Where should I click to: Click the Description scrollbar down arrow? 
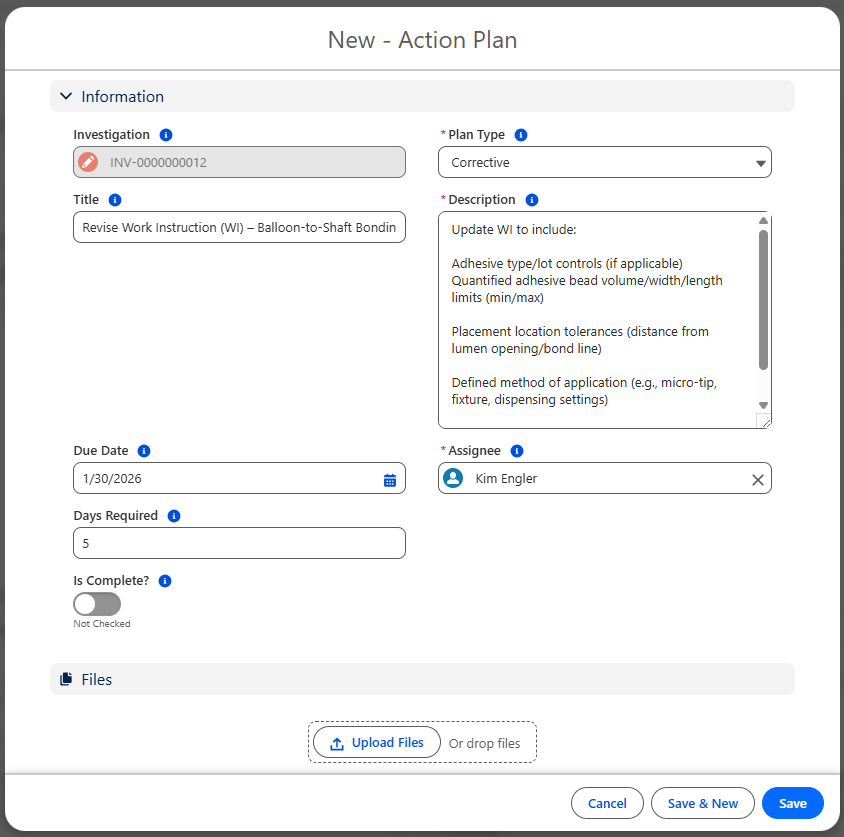point(763,405)
